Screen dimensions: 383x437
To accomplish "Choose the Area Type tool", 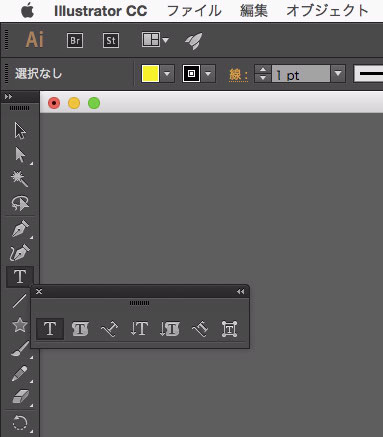I will click(x=80, y=329).
